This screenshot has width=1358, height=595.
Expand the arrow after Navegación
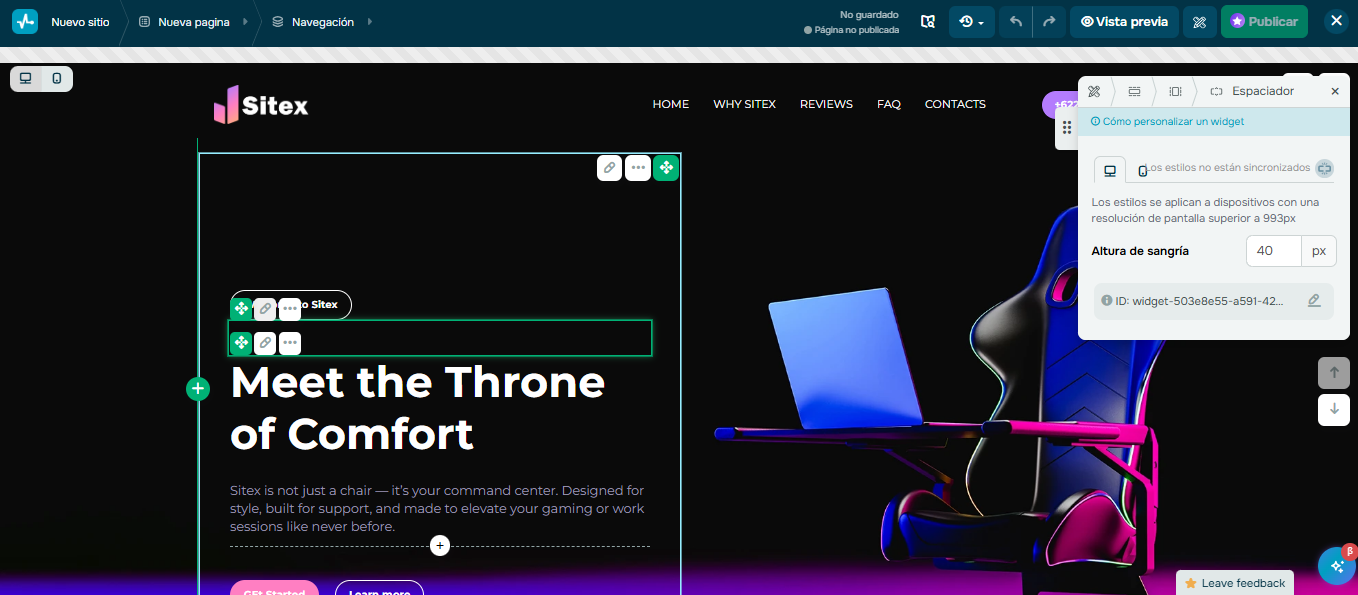[370, 22]
